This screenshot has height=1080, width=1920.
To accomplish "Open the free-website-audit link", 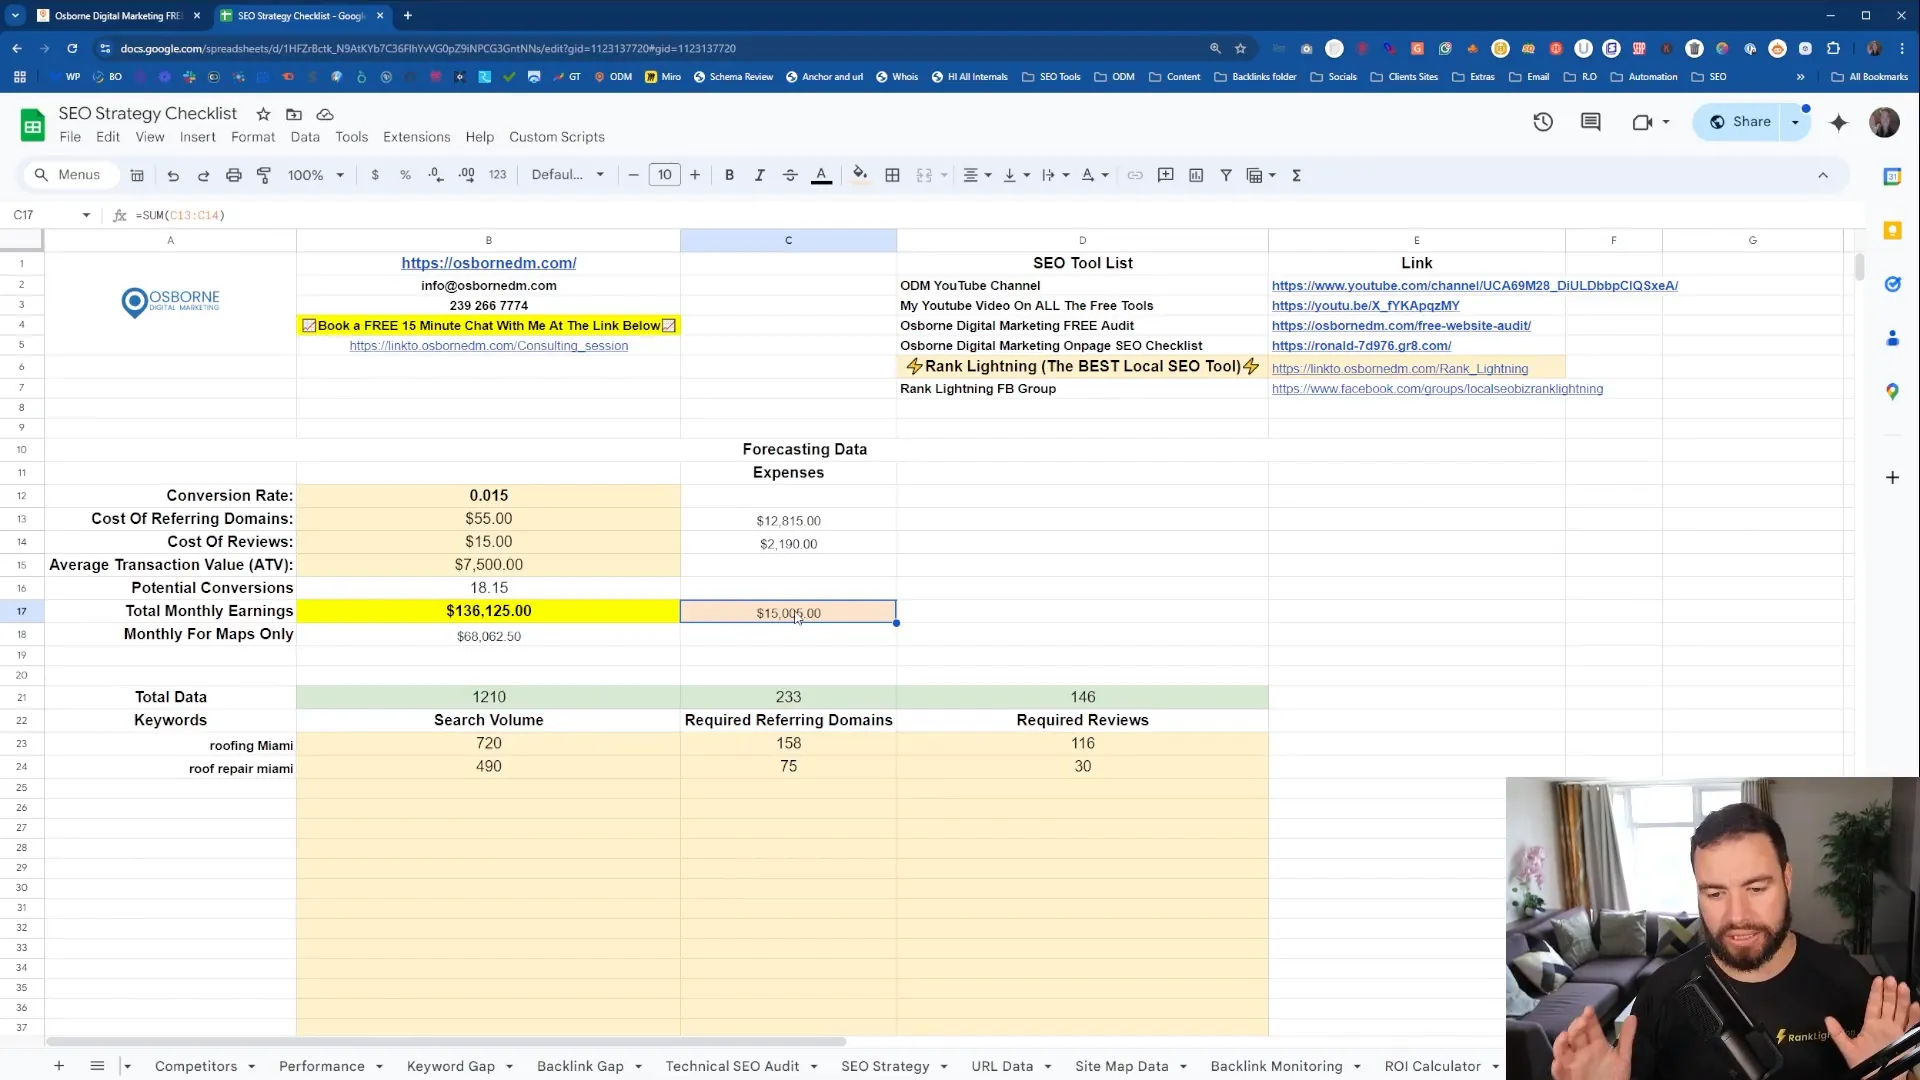I will 1401,326.
